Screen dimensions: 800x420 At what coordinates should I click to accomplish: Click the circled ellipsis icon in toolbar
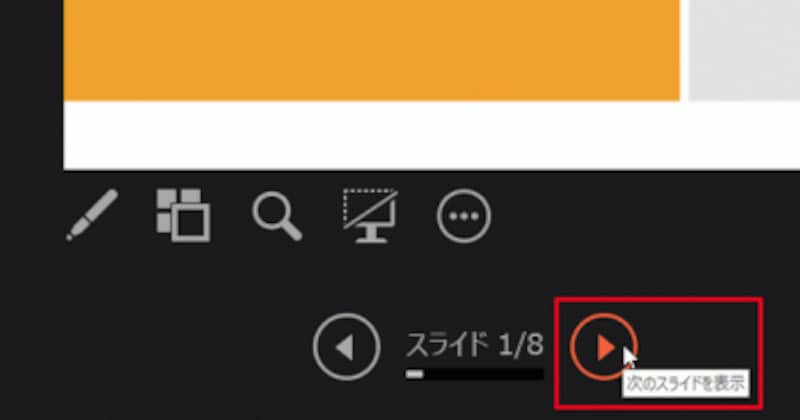point(464,216)
